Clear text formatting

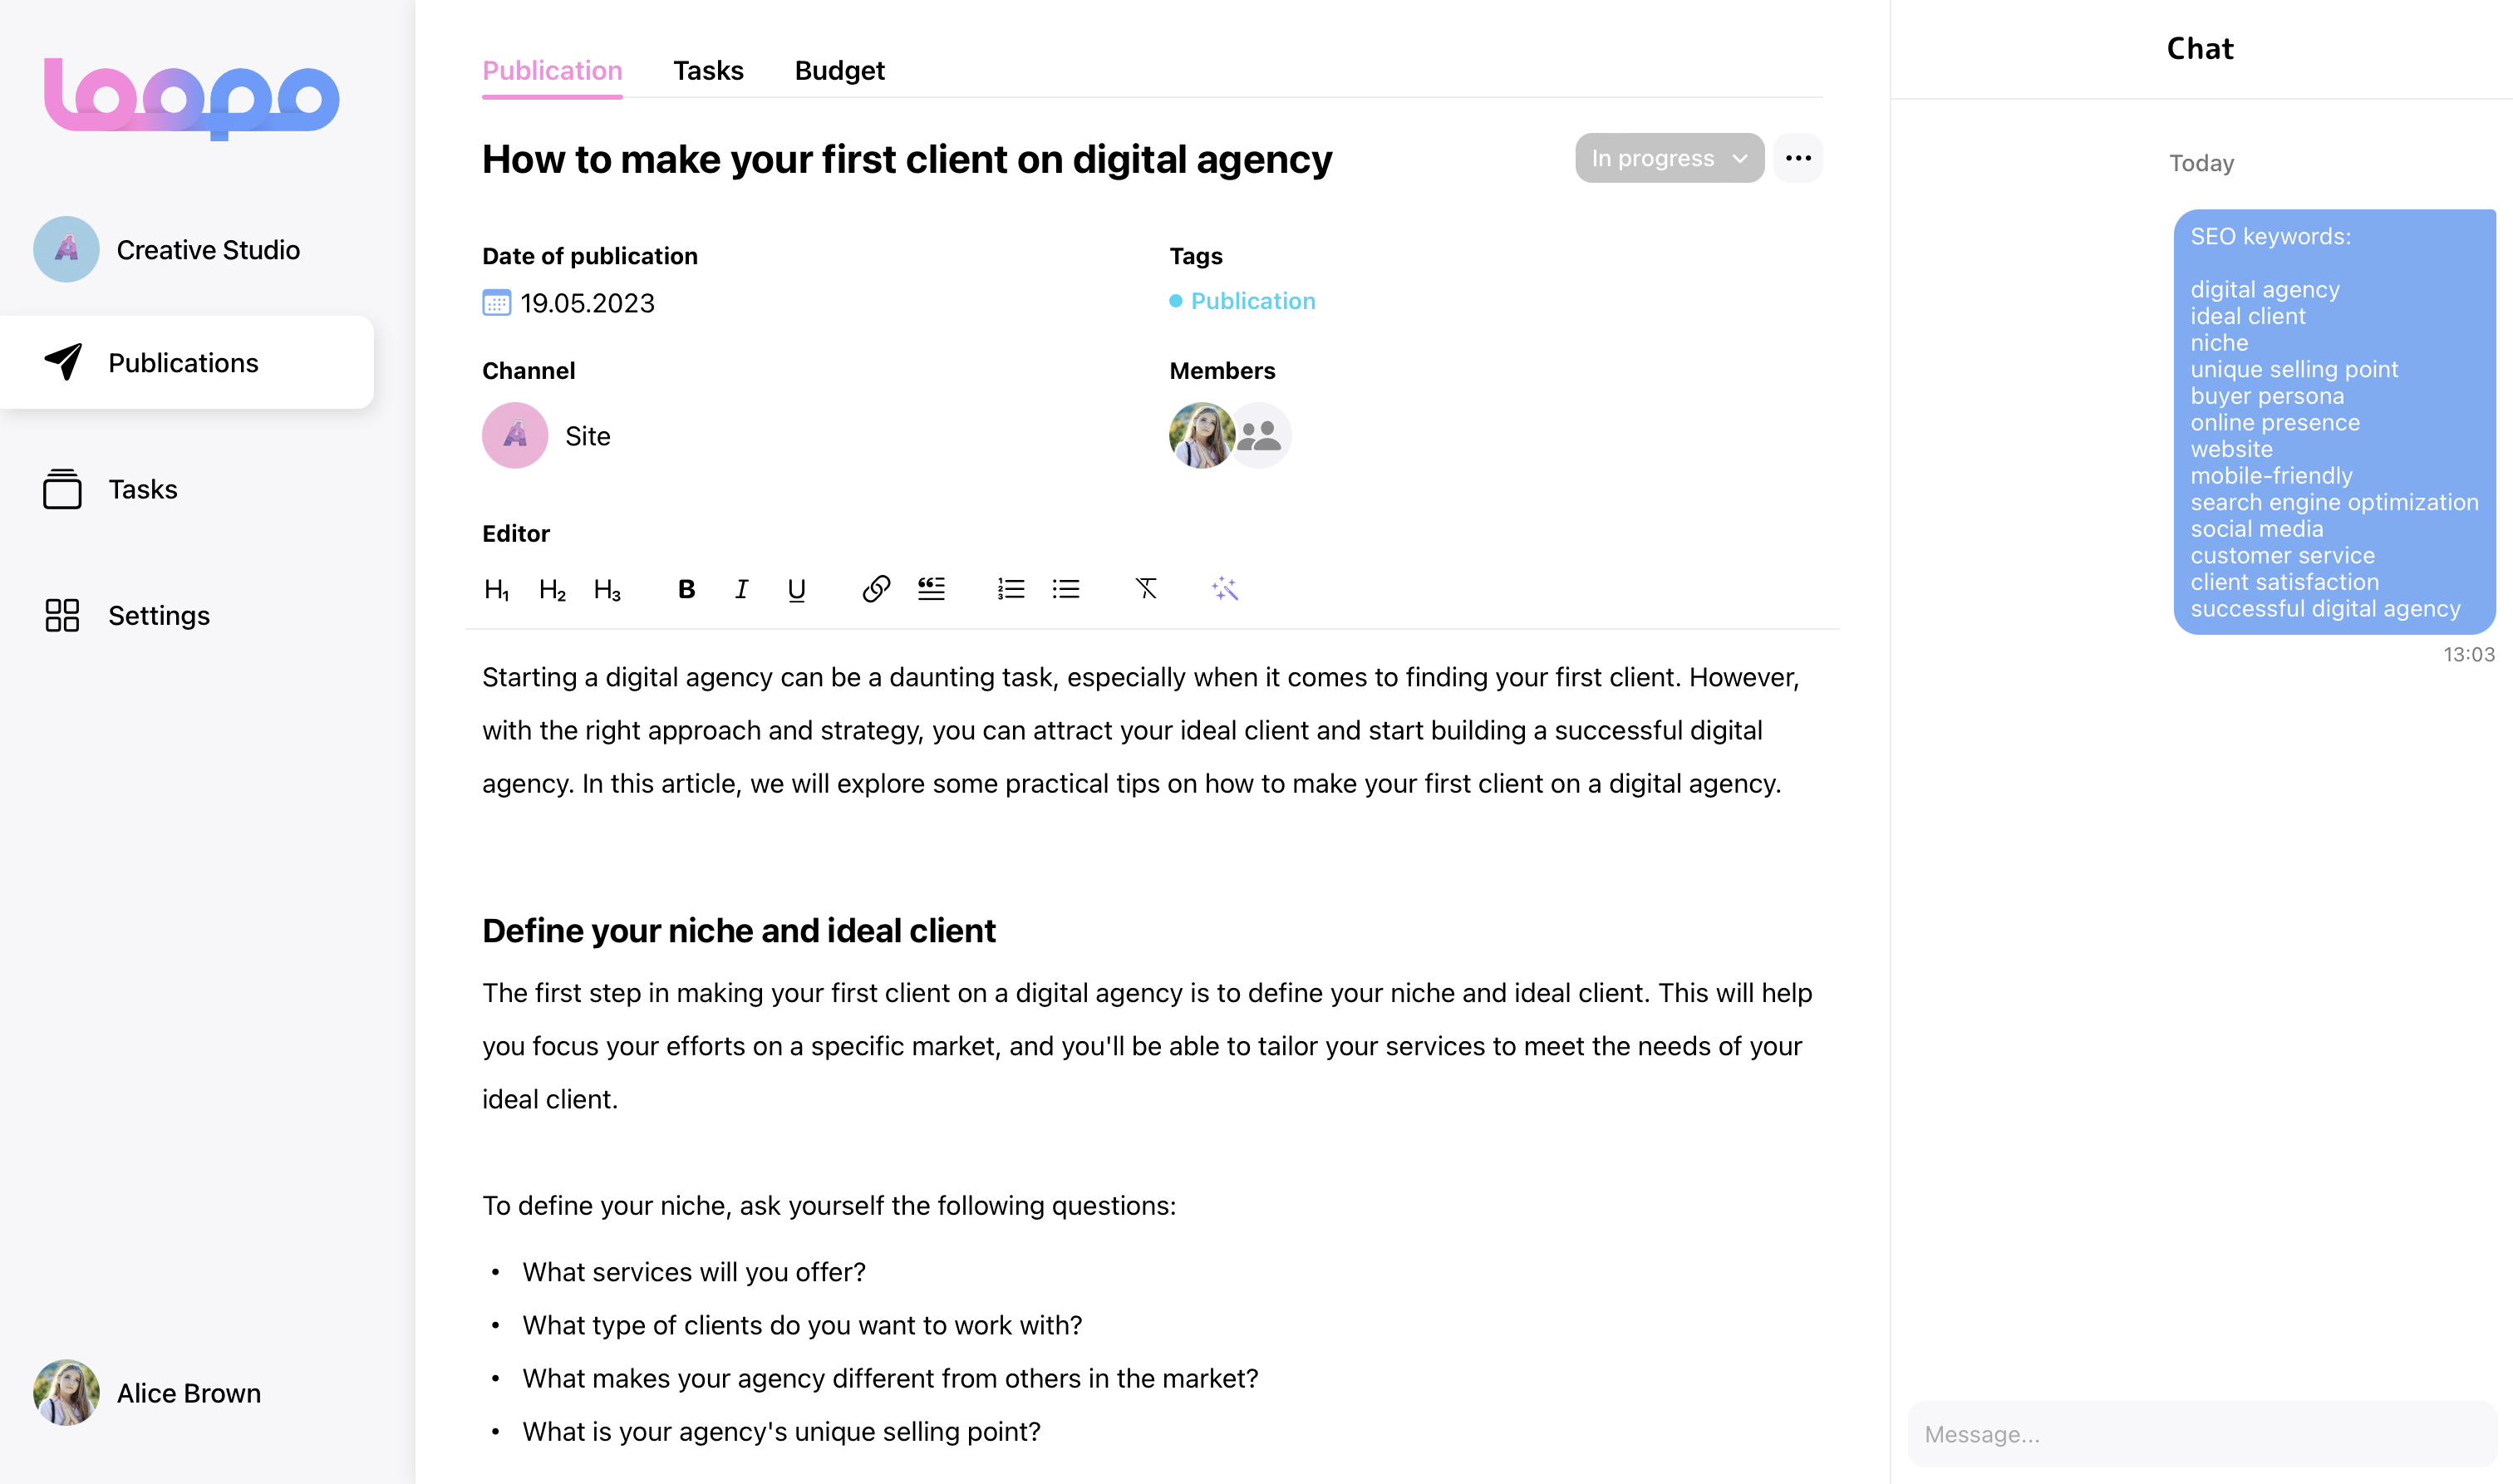click(1146, 589)
